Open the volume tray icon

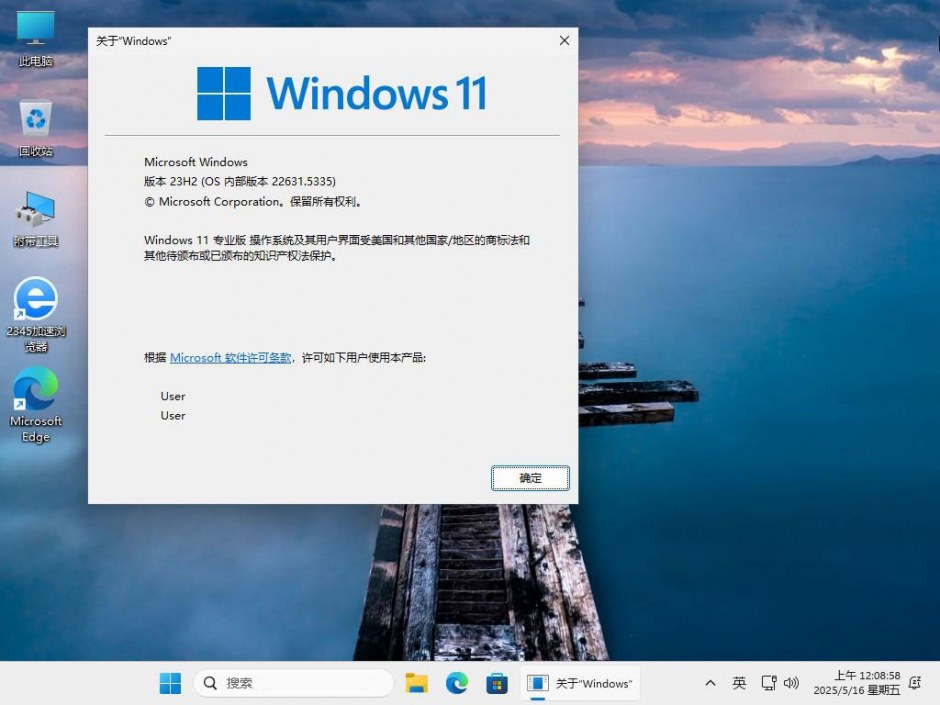point(791,683)
